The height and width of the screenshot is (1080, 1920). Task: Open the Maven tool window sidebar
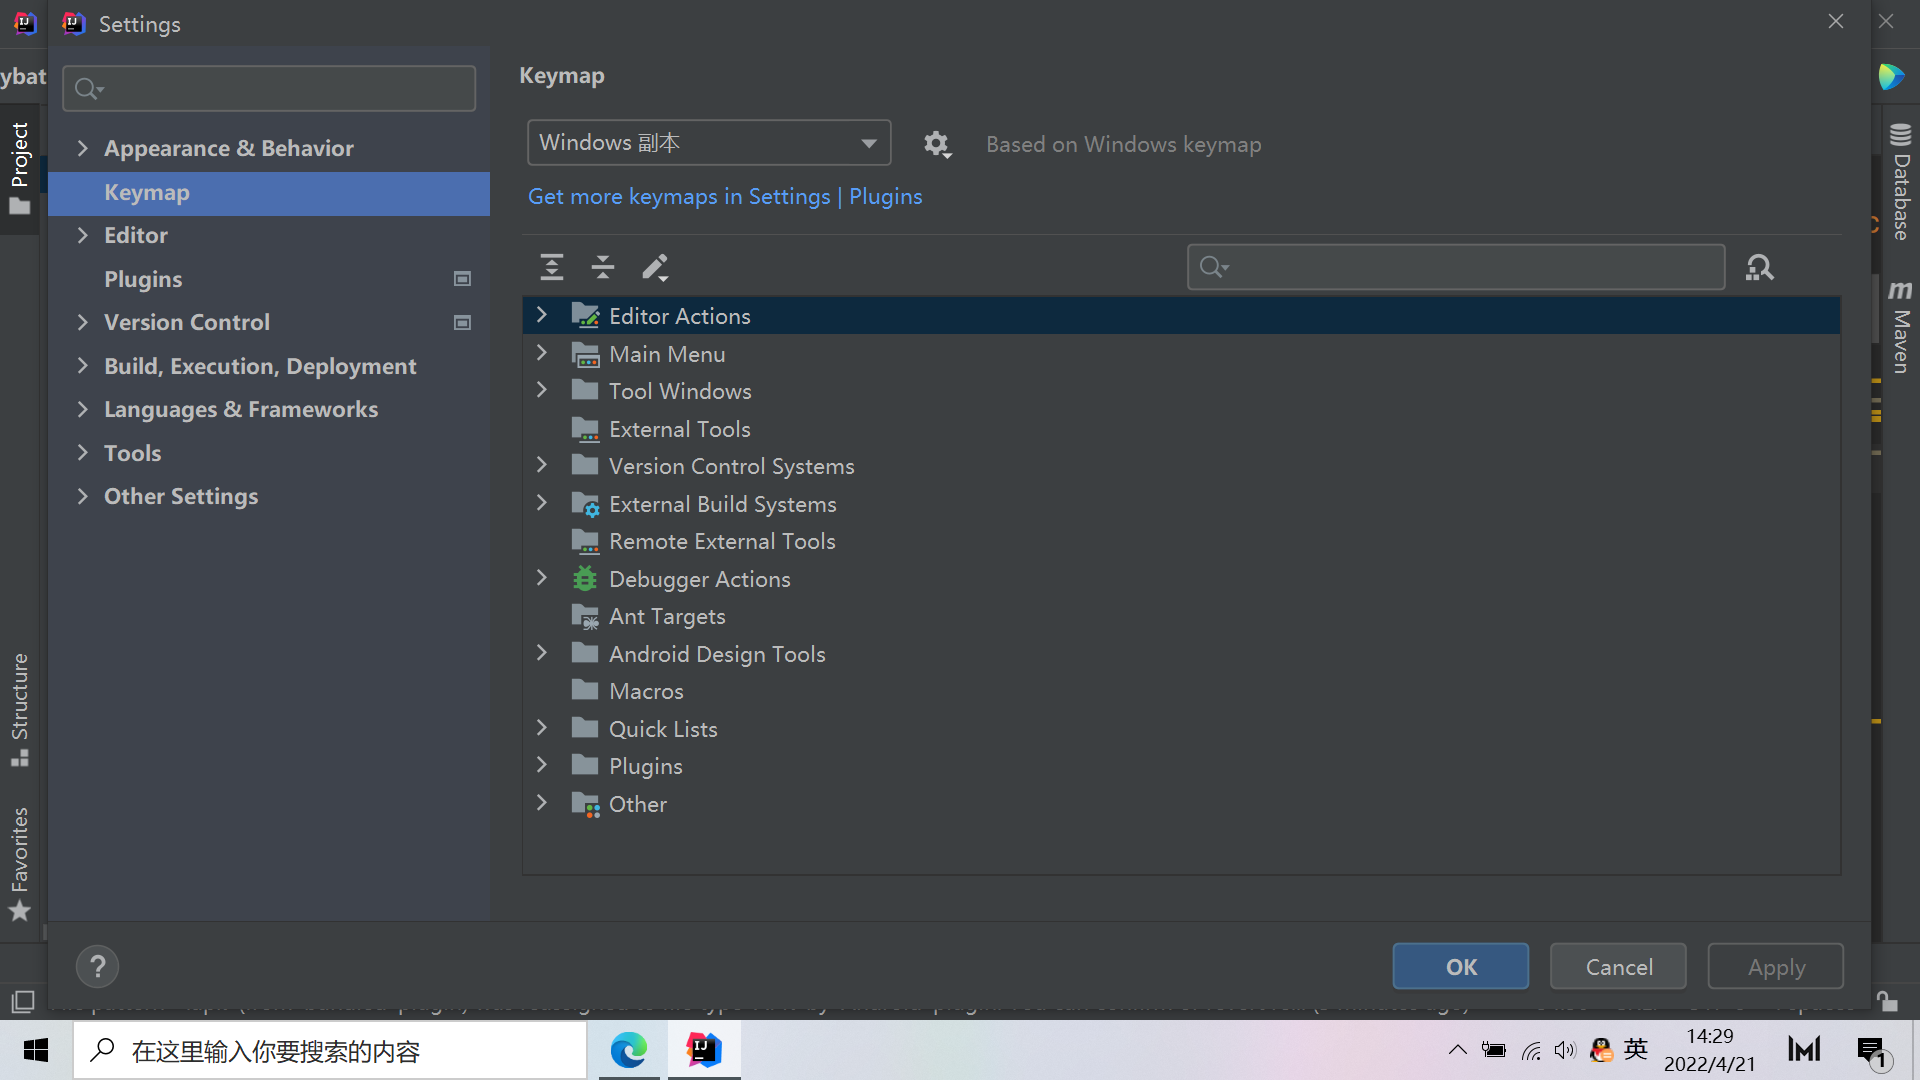point(1900,326)
